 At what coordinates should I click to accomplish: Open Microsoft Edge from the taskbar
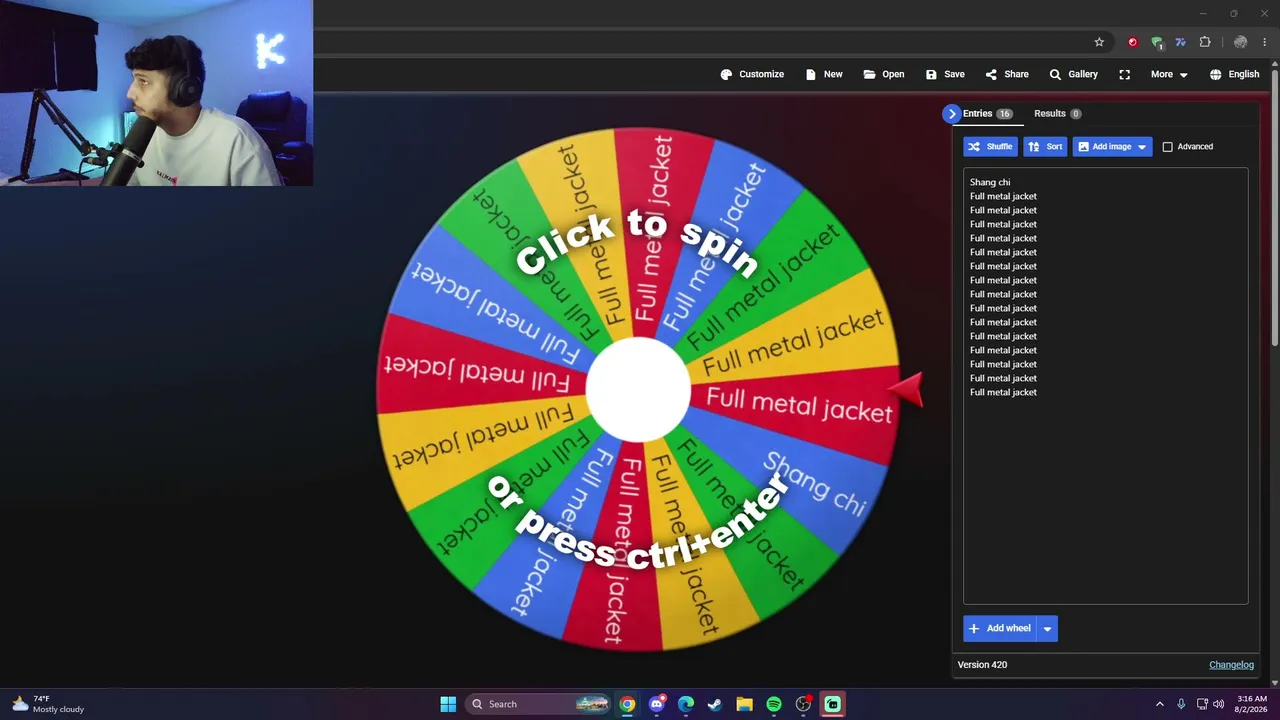pos(686,704)
